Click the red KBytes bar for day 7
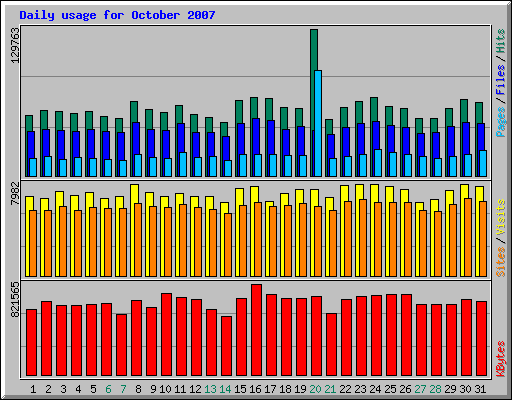Viewport: 512px width, 400px height. pos(121,345)
